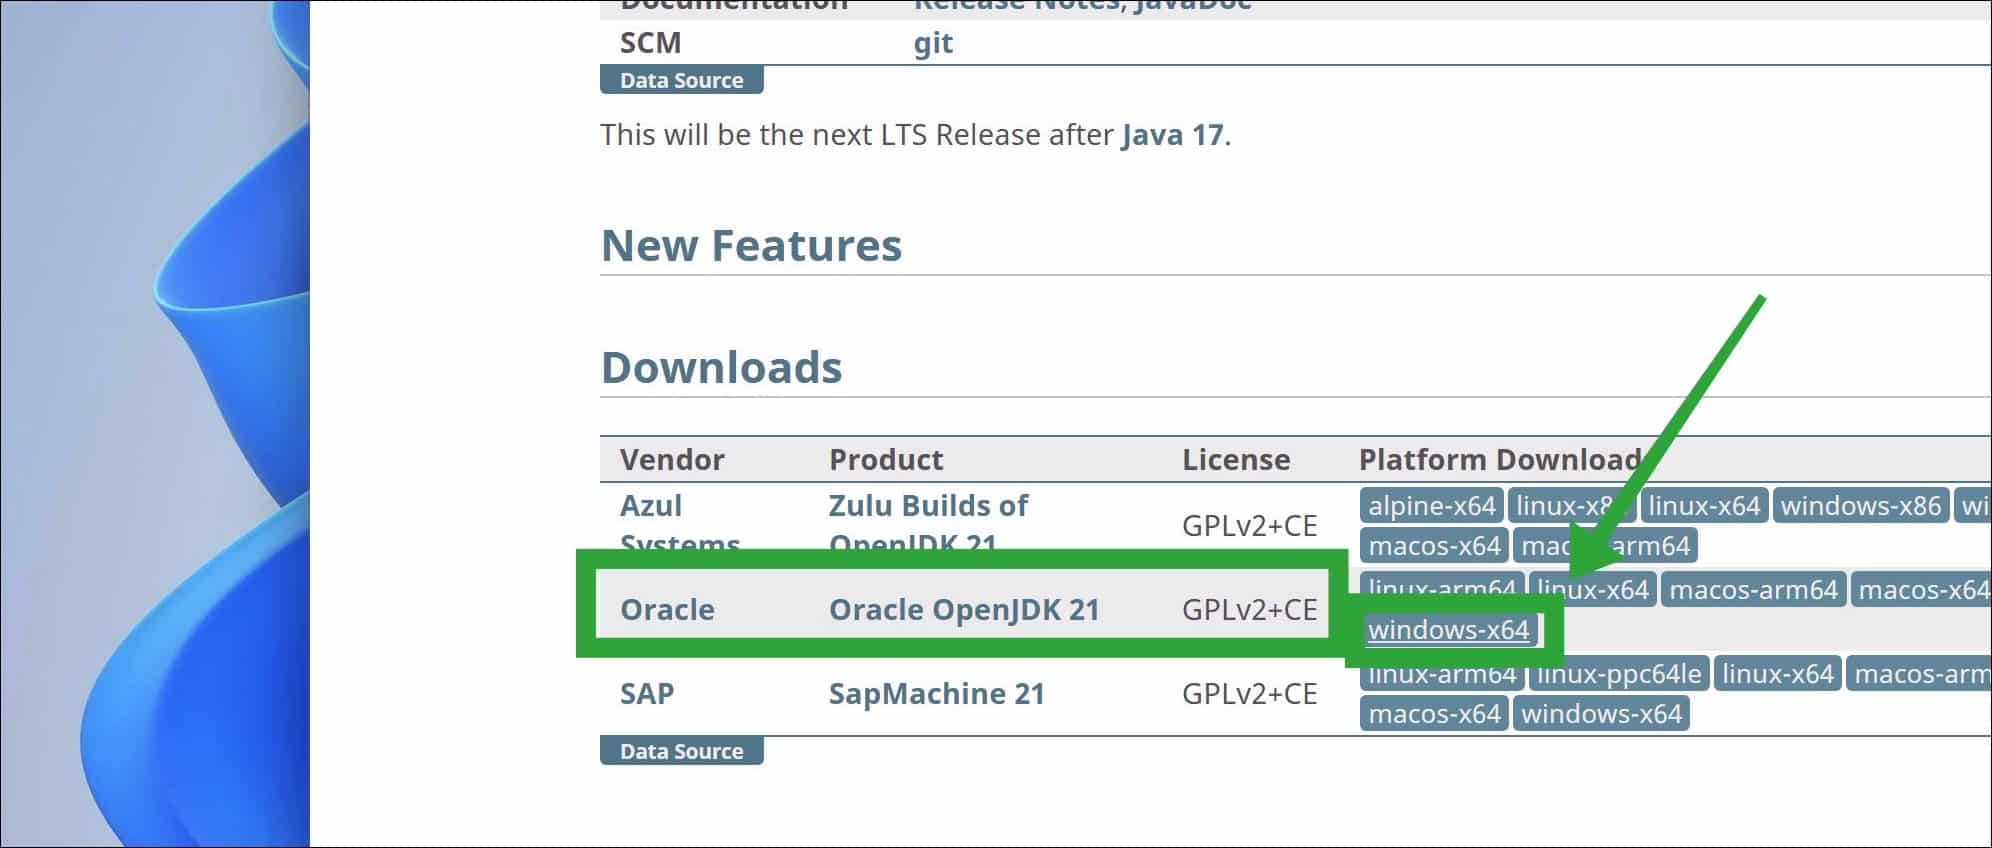This screenshot has height=848, width=1992.
Task: Download SapMachine linux-ppc64le build
Action: click(1618, 674)
